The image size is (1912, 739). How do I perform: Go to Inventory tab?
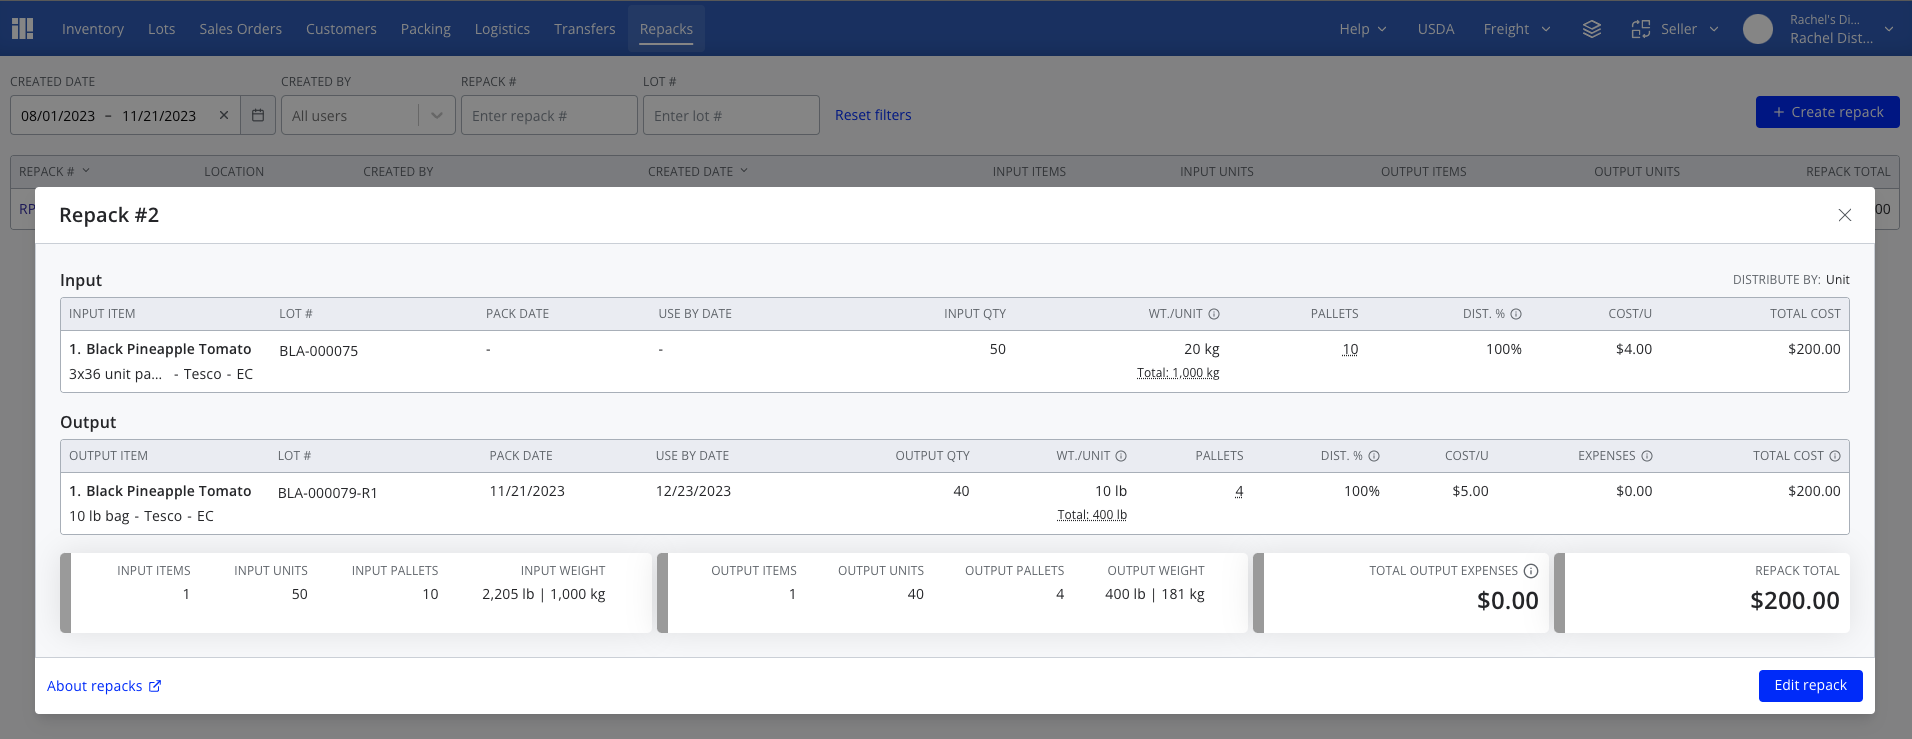[93, 29]
